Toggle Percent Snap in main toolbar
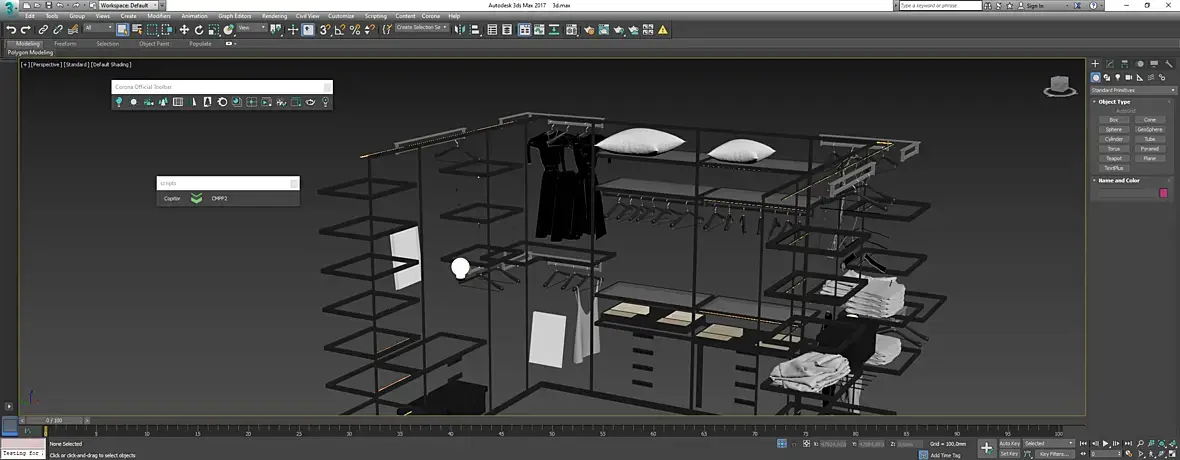 (355, 30)
